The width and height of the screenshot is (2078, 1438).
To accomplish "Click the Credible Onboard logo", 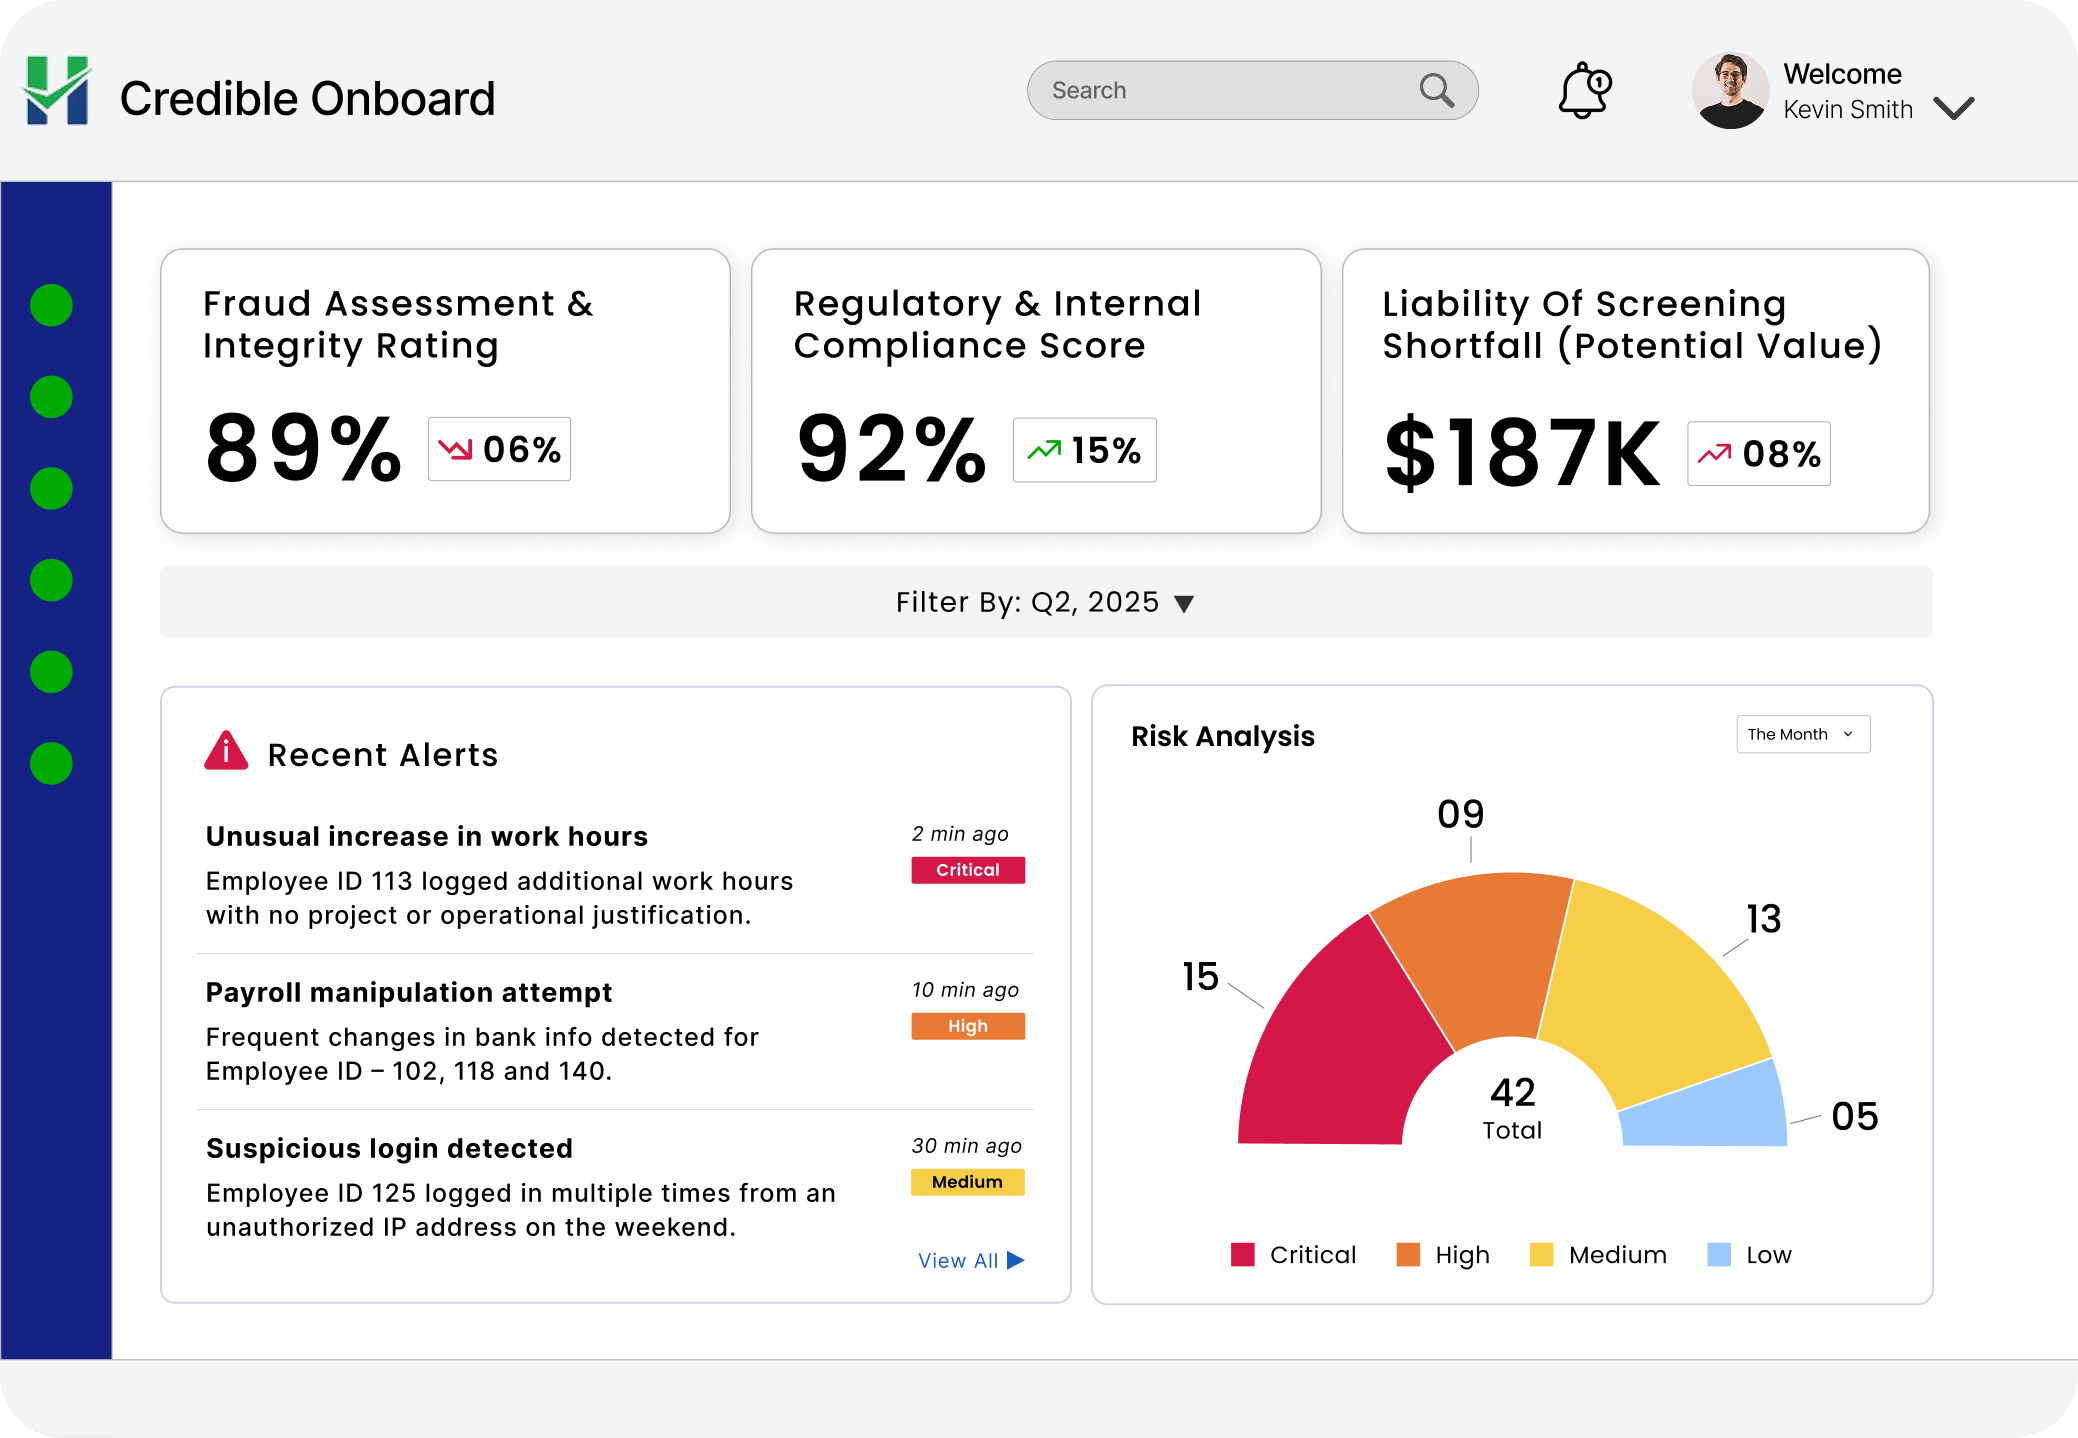I will point(58,92).
